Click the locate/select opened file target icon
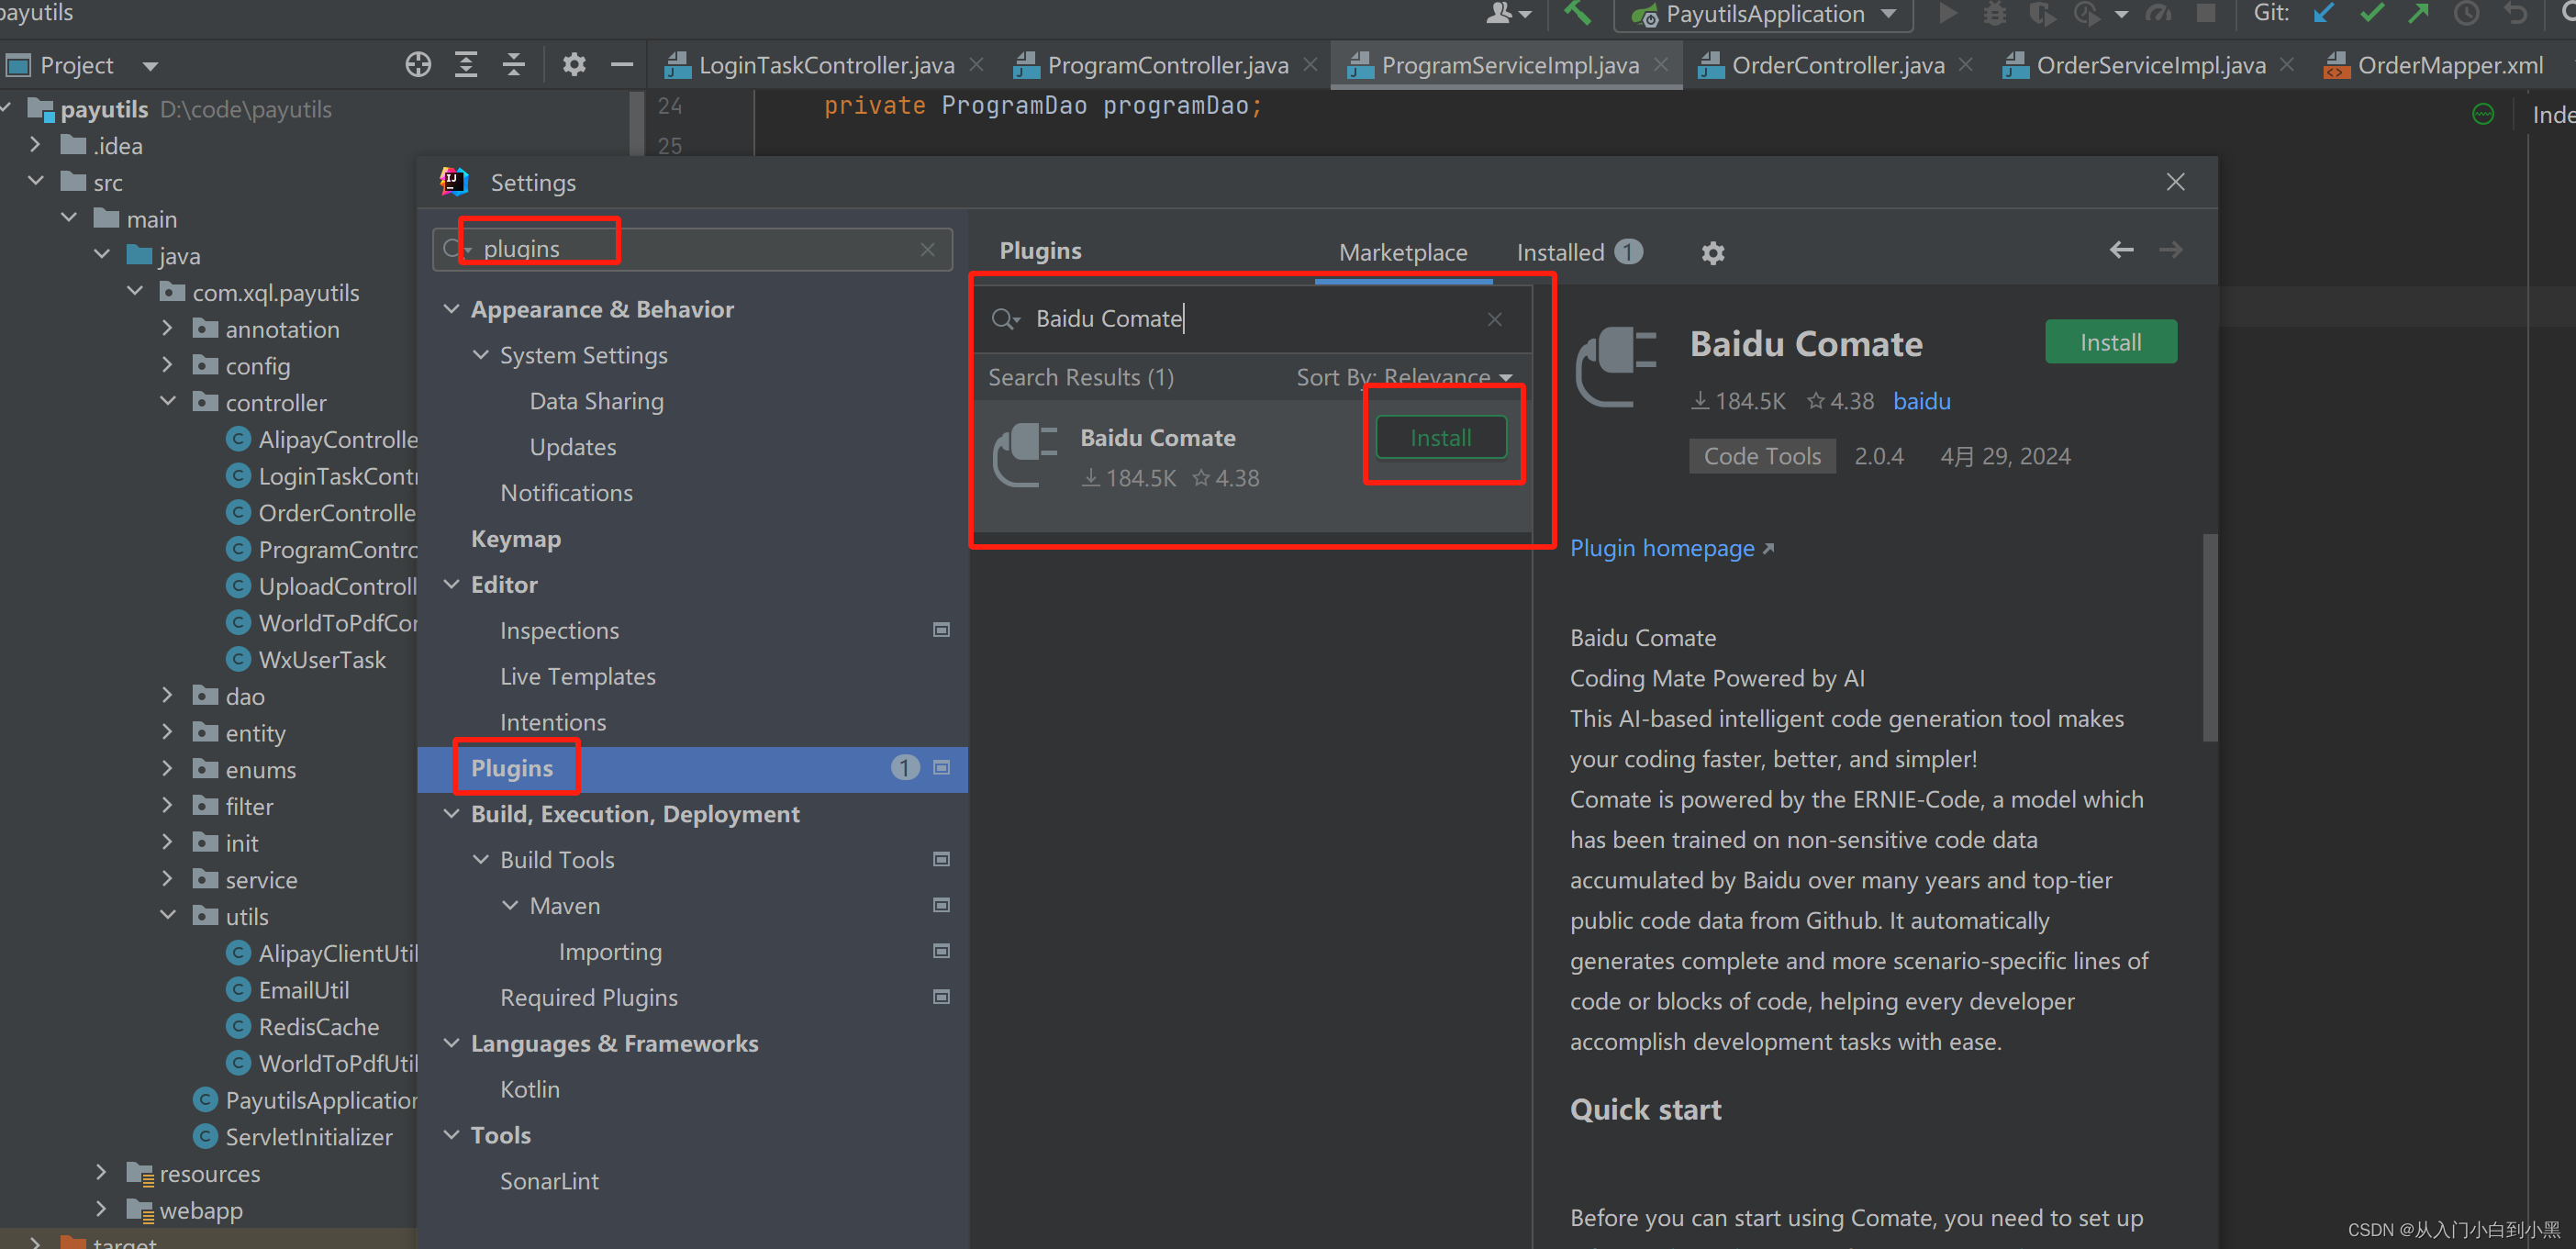 click(418, 65)
